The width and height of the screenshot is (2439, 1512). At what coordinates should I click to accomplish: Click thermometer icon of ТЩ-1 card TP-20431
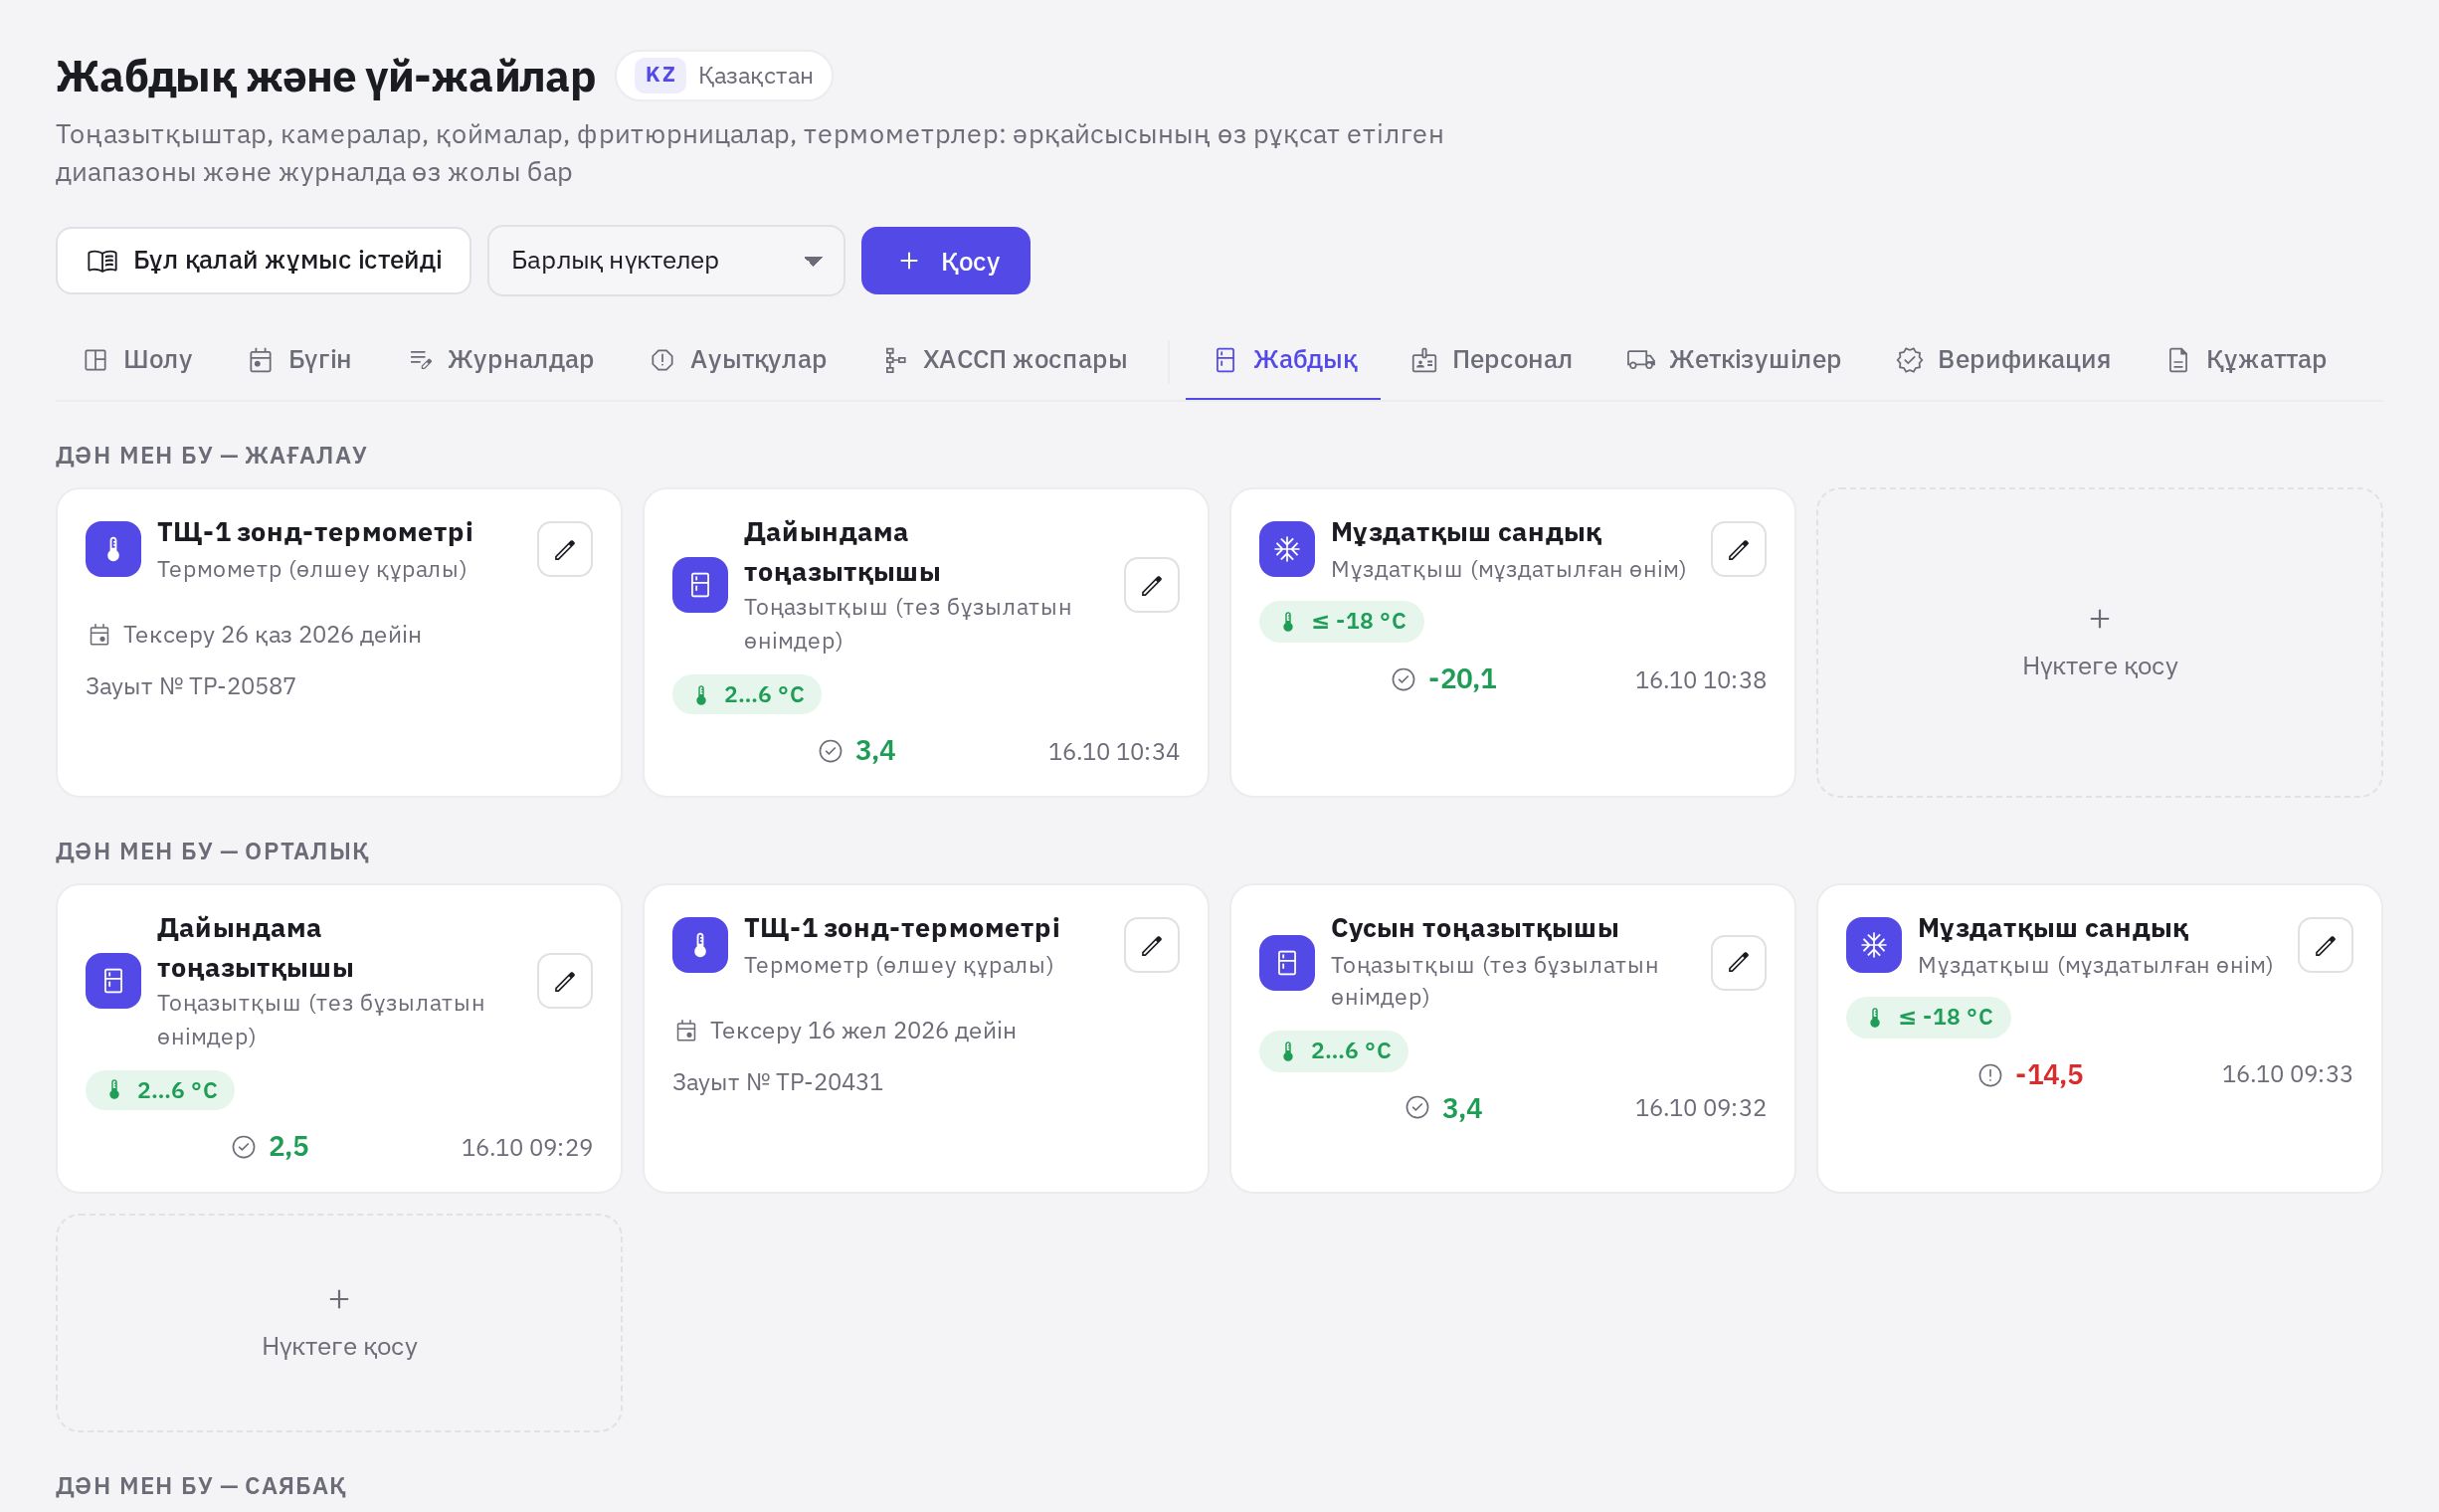point(699,945)
